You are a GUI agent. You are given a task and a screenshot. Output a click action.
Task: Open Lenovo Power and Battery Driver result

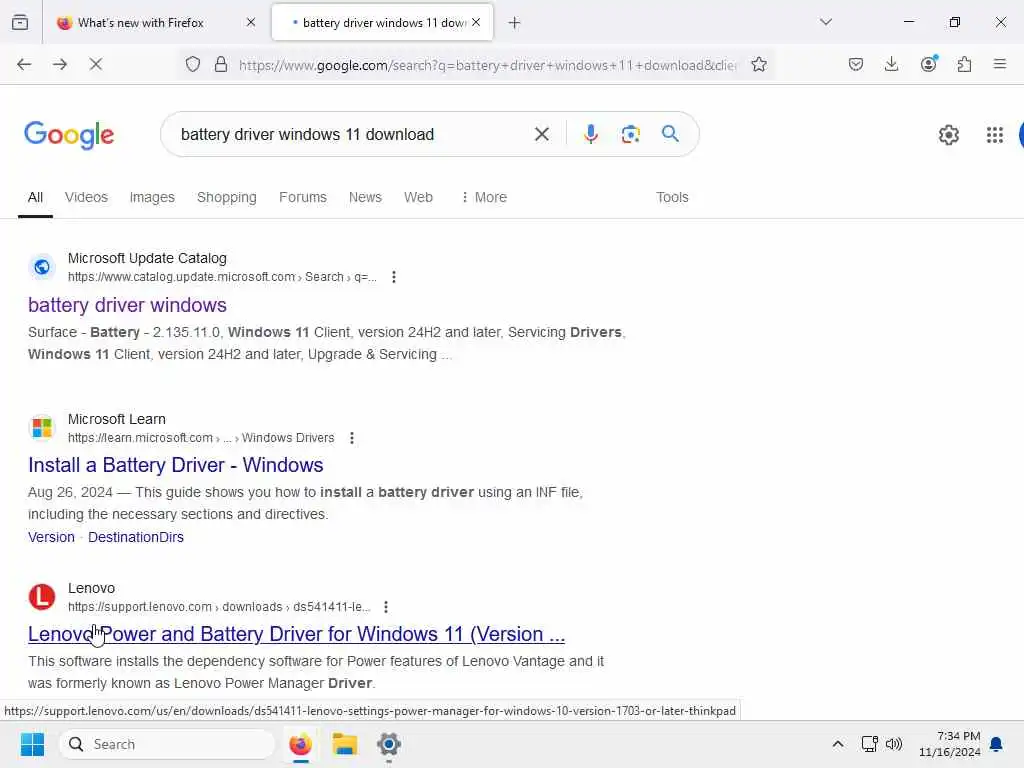pos(296,634)
